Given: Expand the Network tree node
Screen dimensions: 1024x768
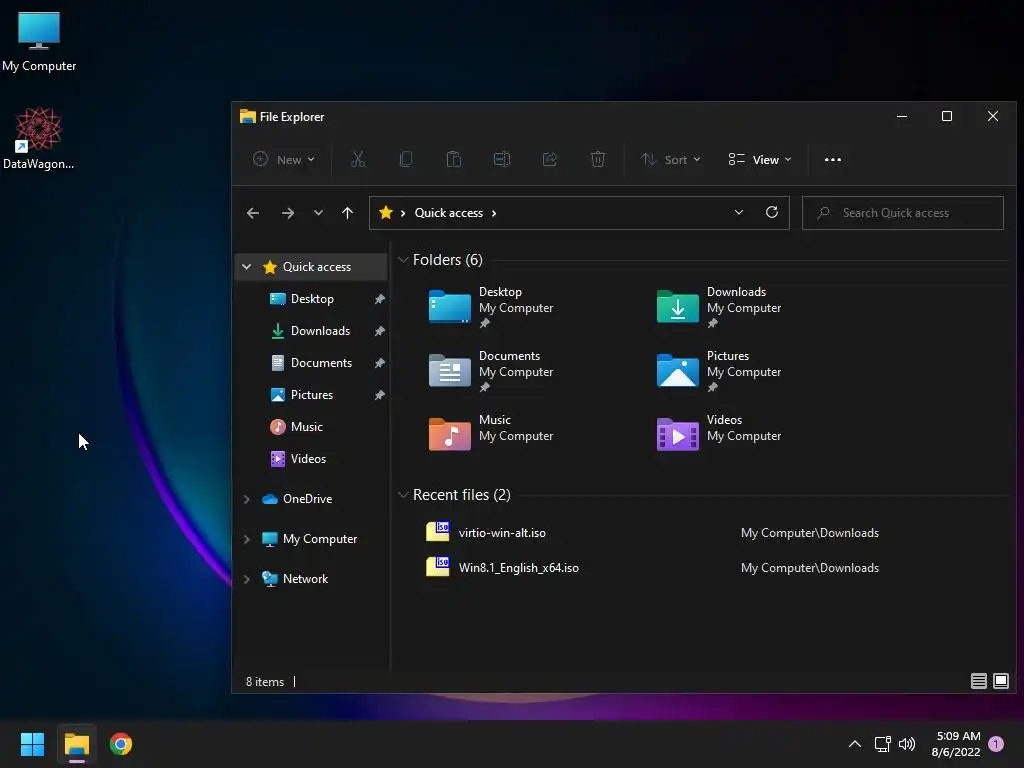Looking at the screenshot, I should click(x=246, y=579).
